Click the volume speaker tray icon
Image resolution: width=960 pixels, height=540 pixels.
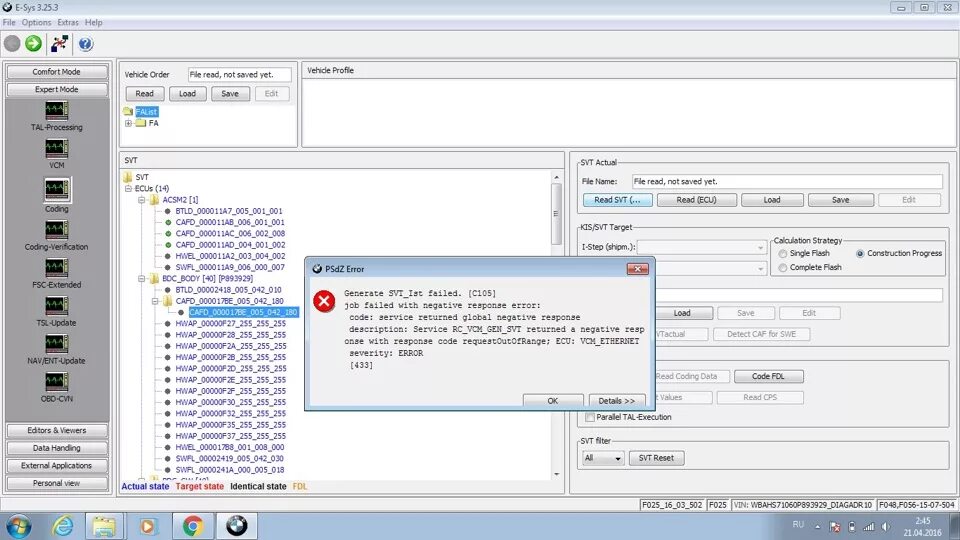point(886,527)
